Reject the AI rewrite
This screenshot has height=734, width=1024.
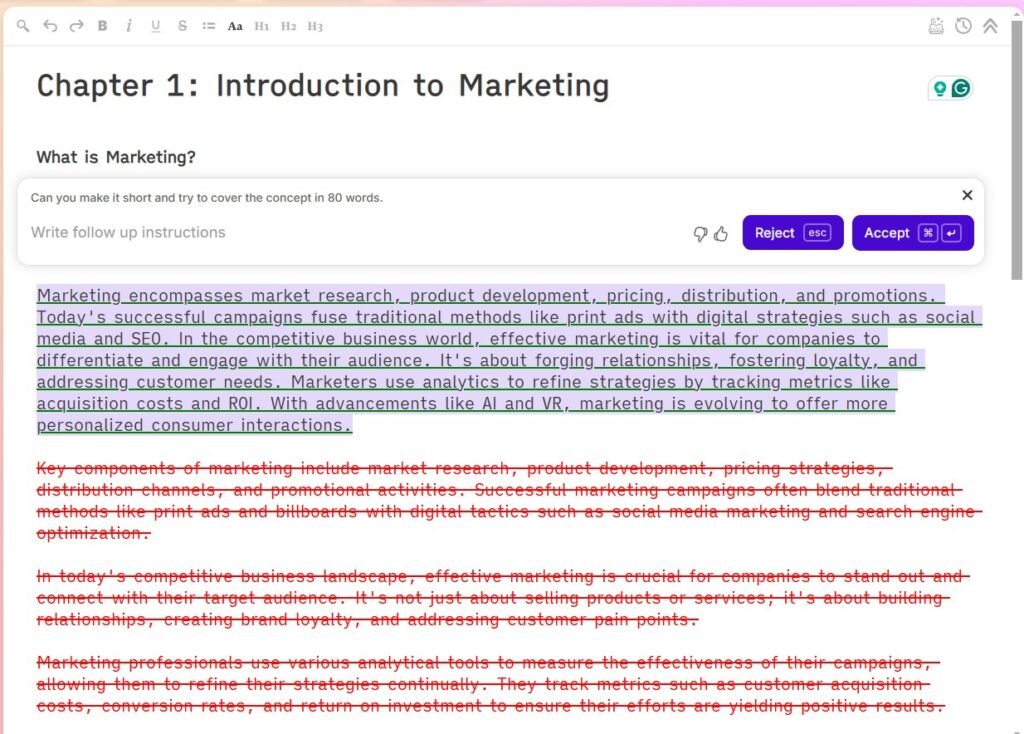[x=793, y=233]
